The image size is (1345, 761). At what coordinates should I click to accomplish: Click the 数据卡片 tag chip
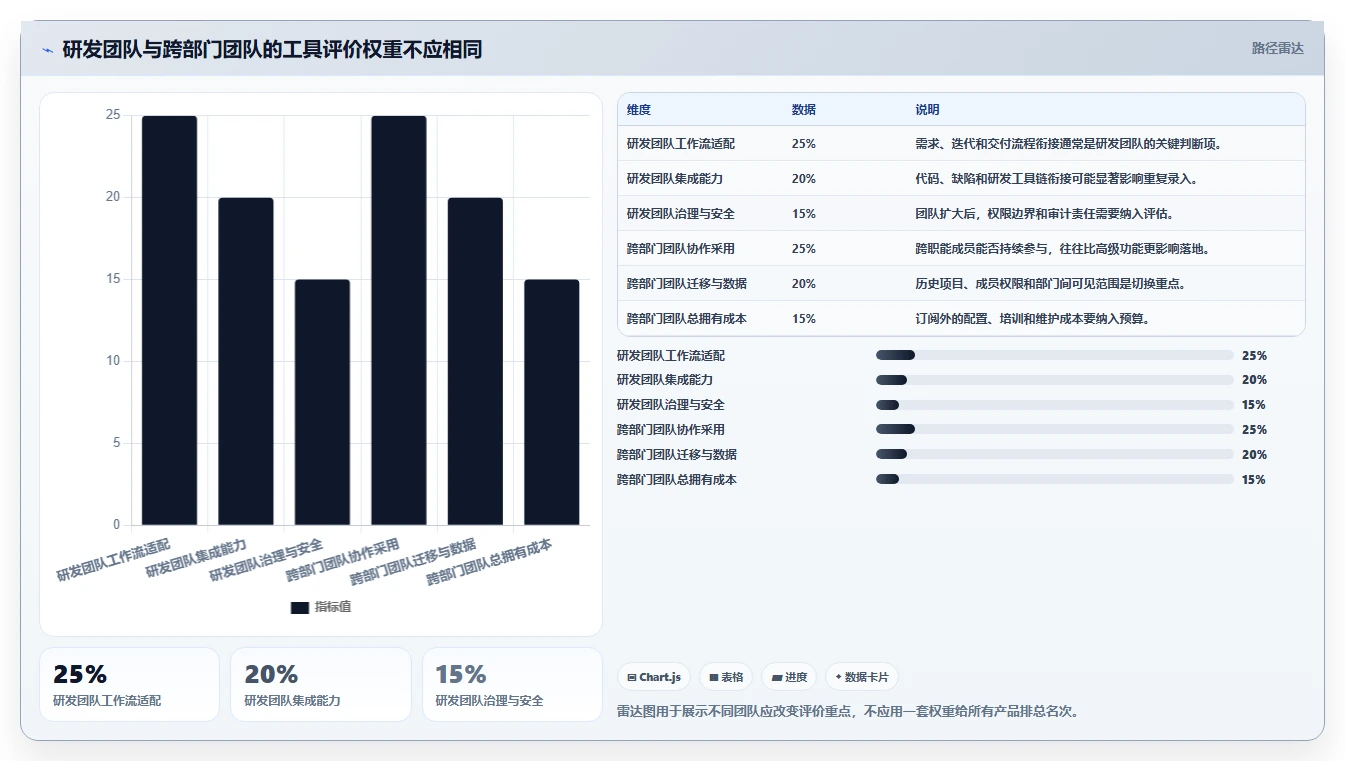click(862, 677)
